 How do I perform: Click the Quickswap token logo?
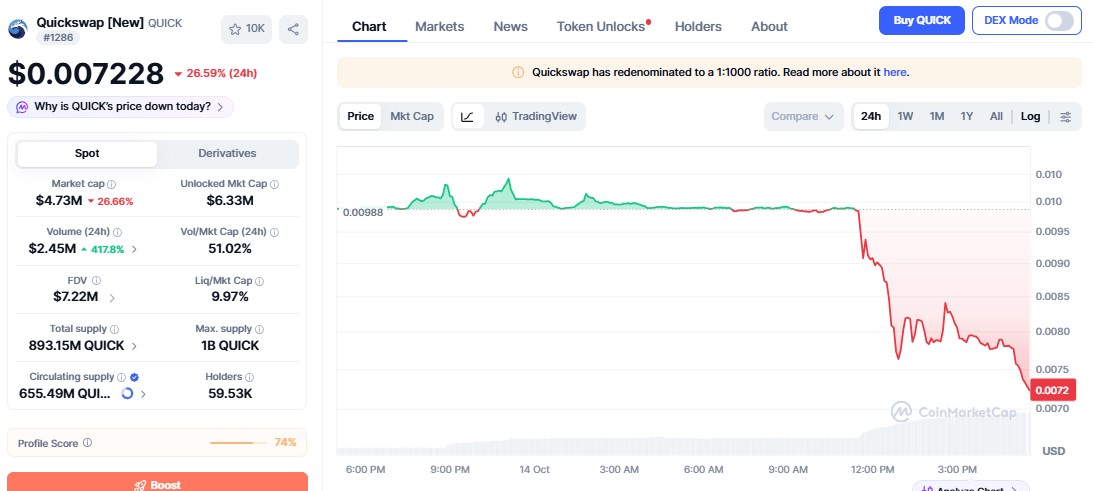tap(17, 29)
